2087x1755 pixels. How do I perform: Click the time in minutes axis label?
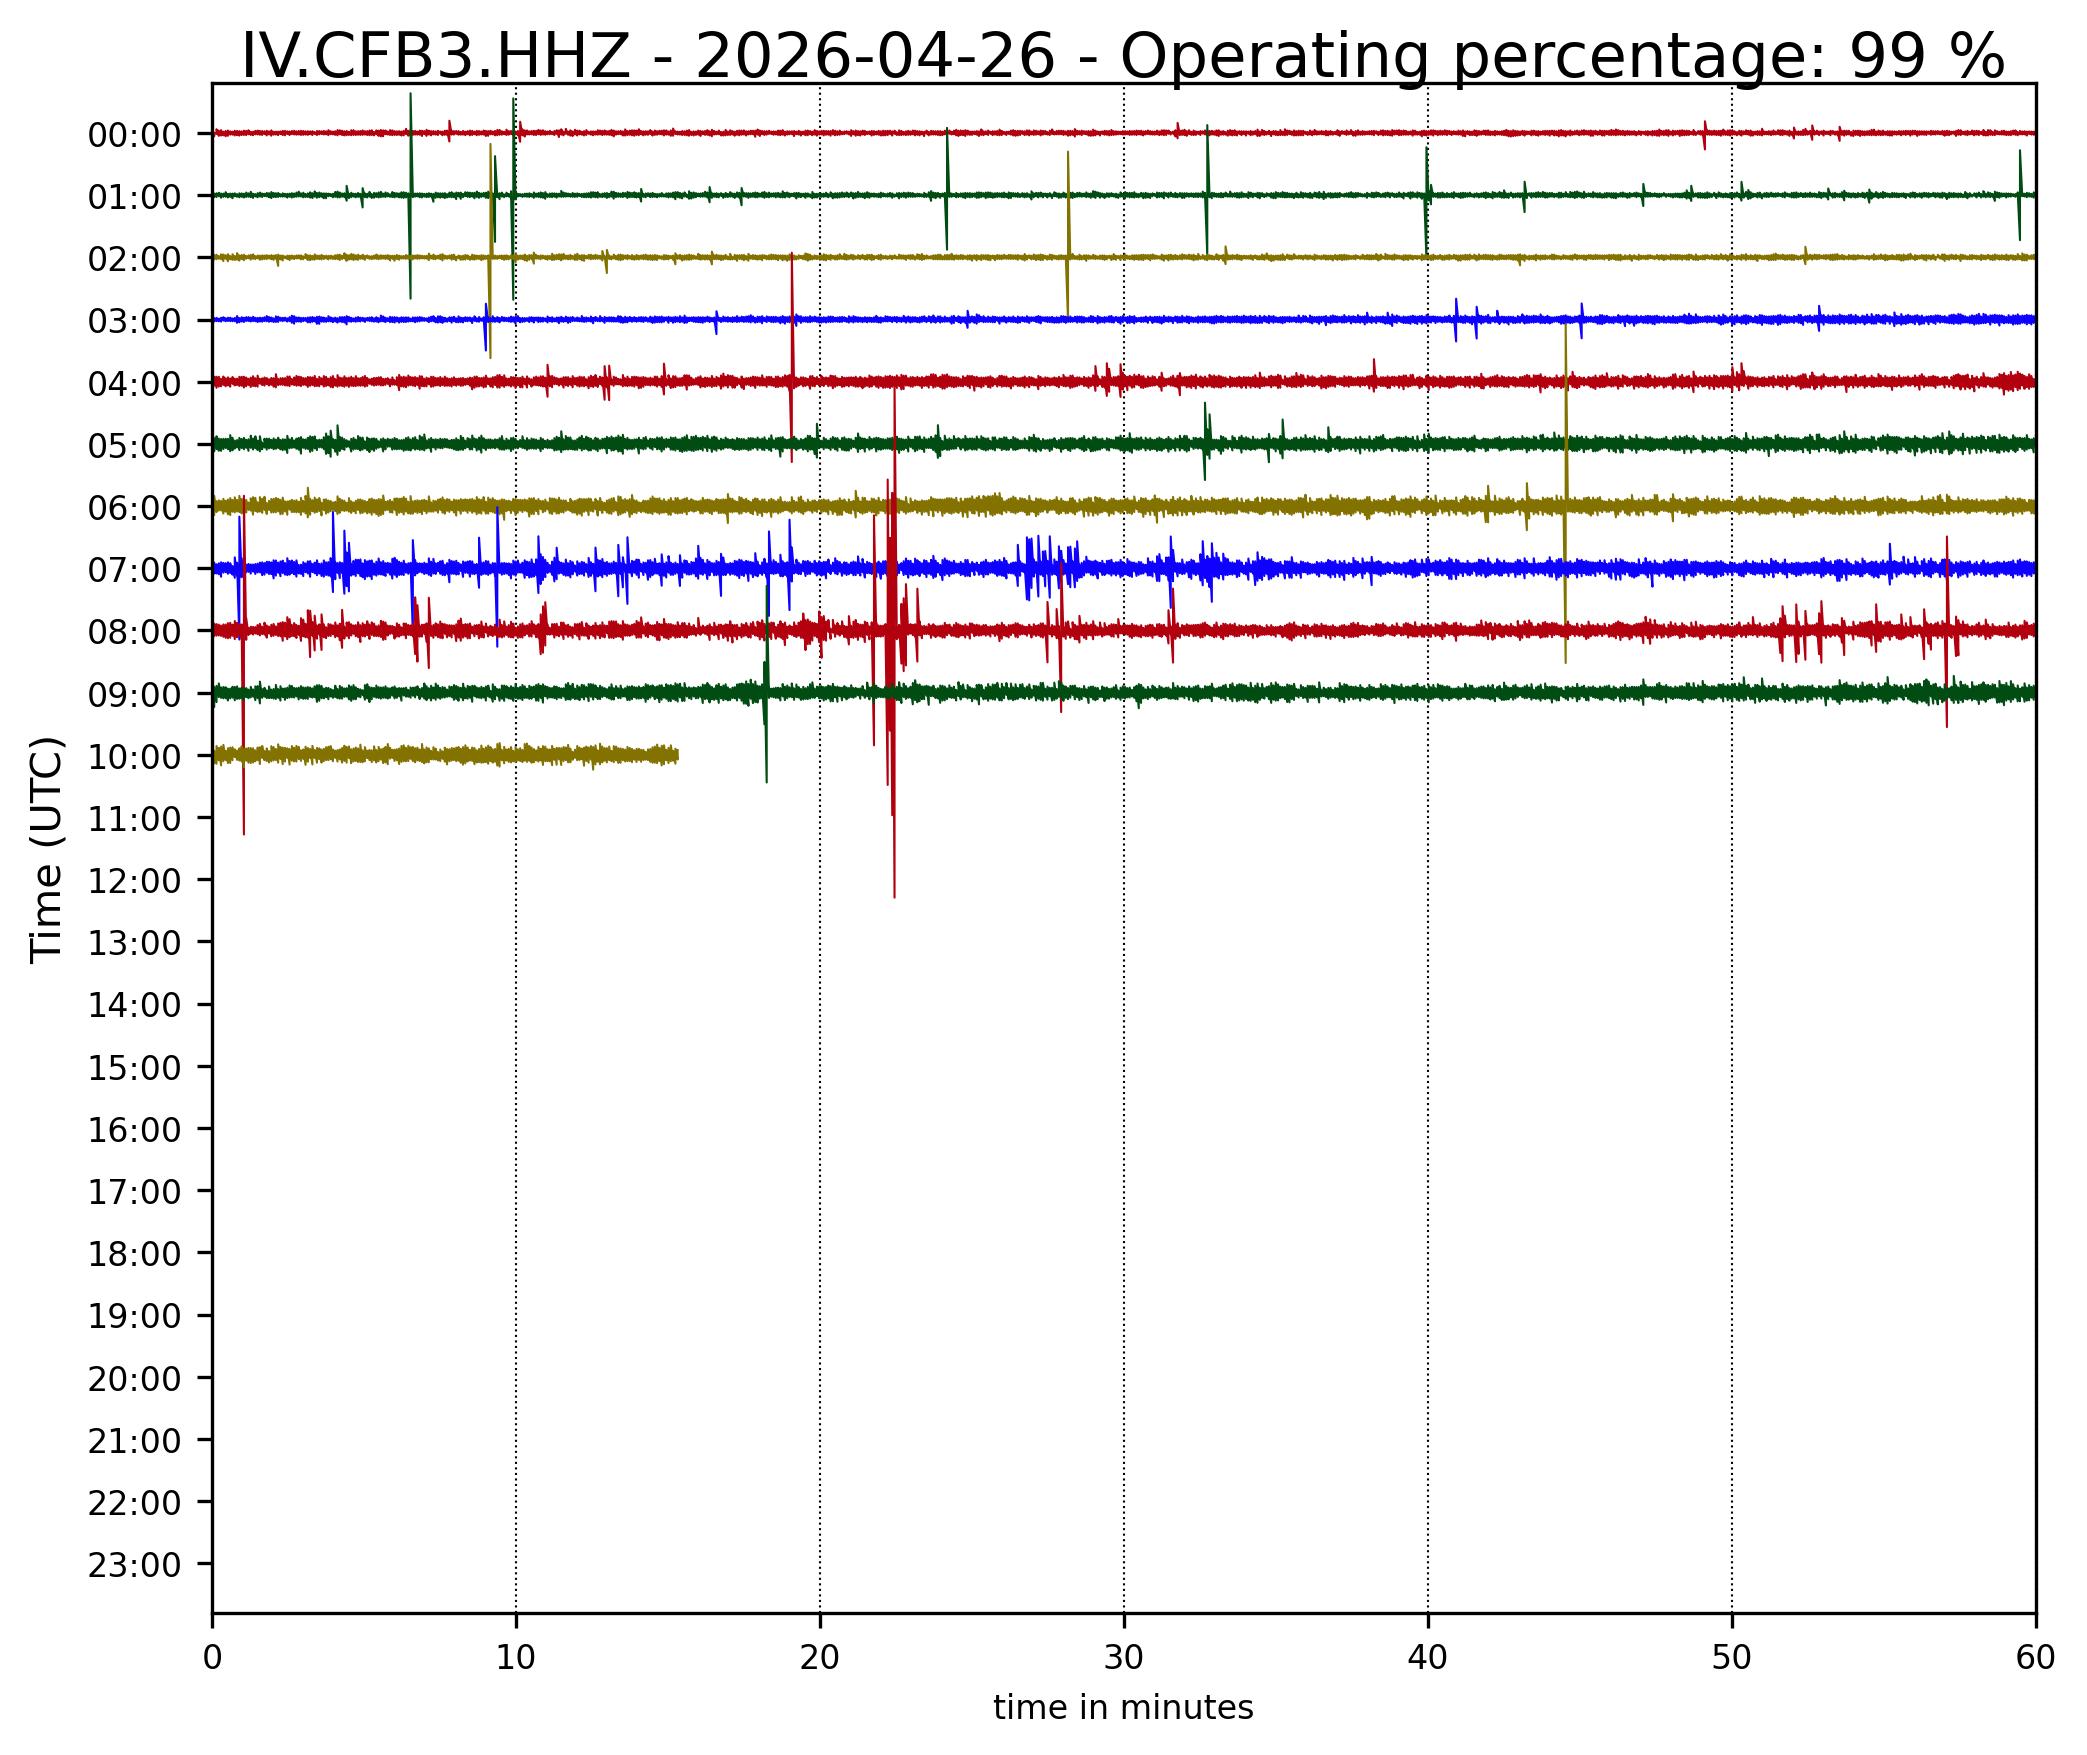(1123, 1708)
